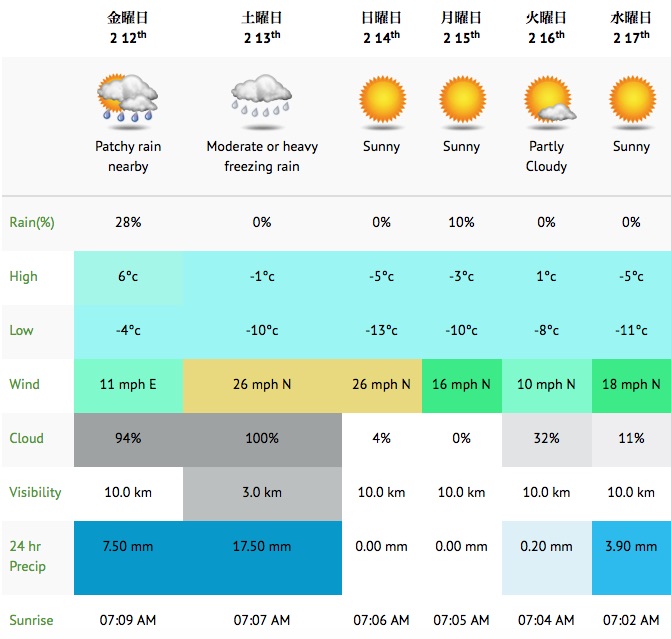
Task: Select the 土曜日 2 13th day header
Action: click(x=262, y=28)
